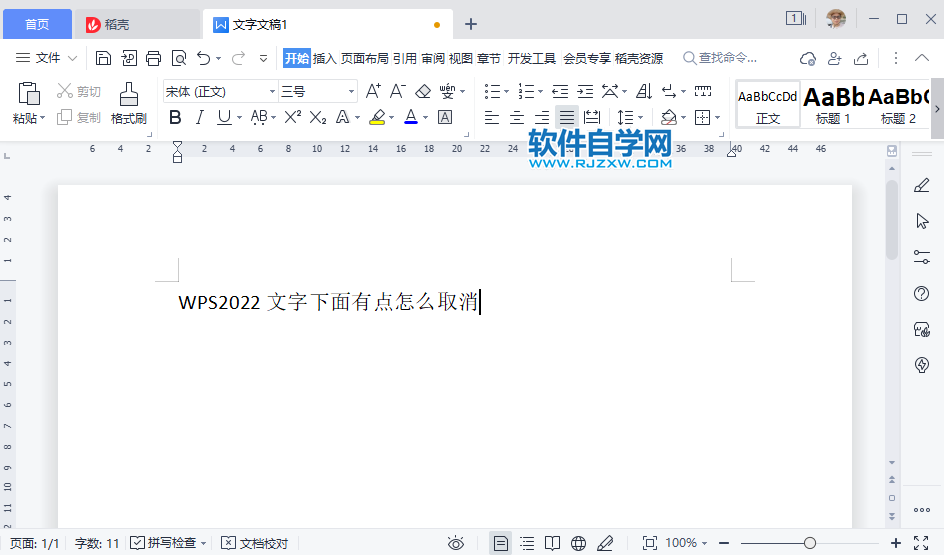Expand font color dropdown arrow
This screenshot has height=555, width=944.
tap(426, 117)
